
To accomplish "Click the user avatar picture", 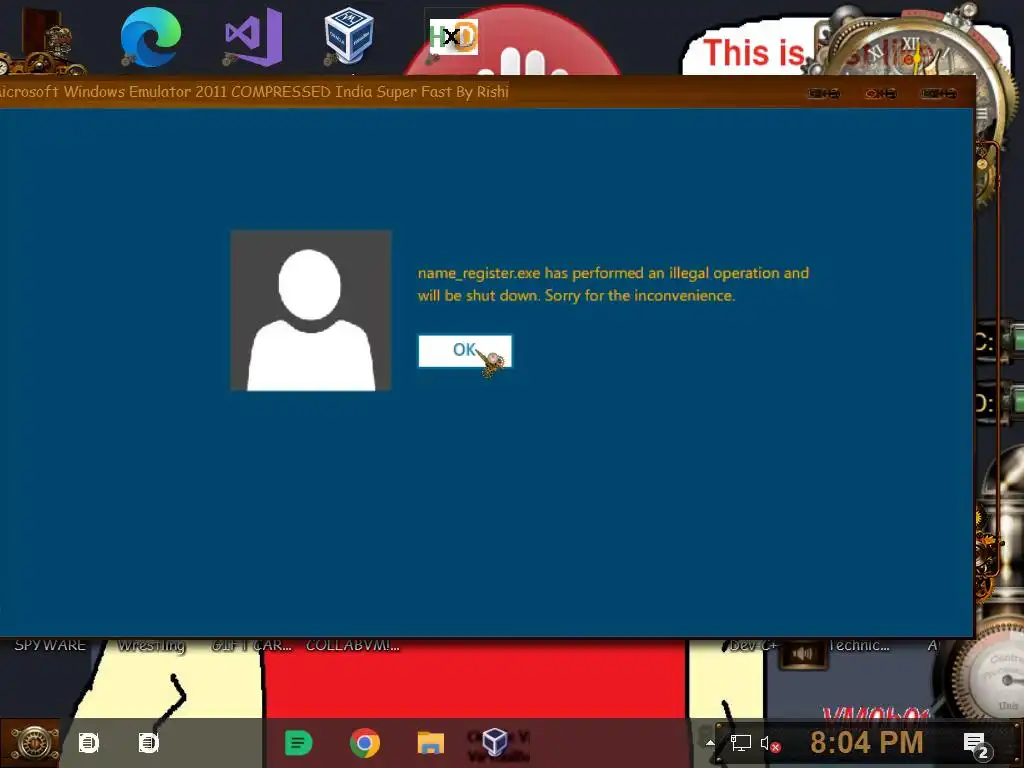I will coord(311,310).
